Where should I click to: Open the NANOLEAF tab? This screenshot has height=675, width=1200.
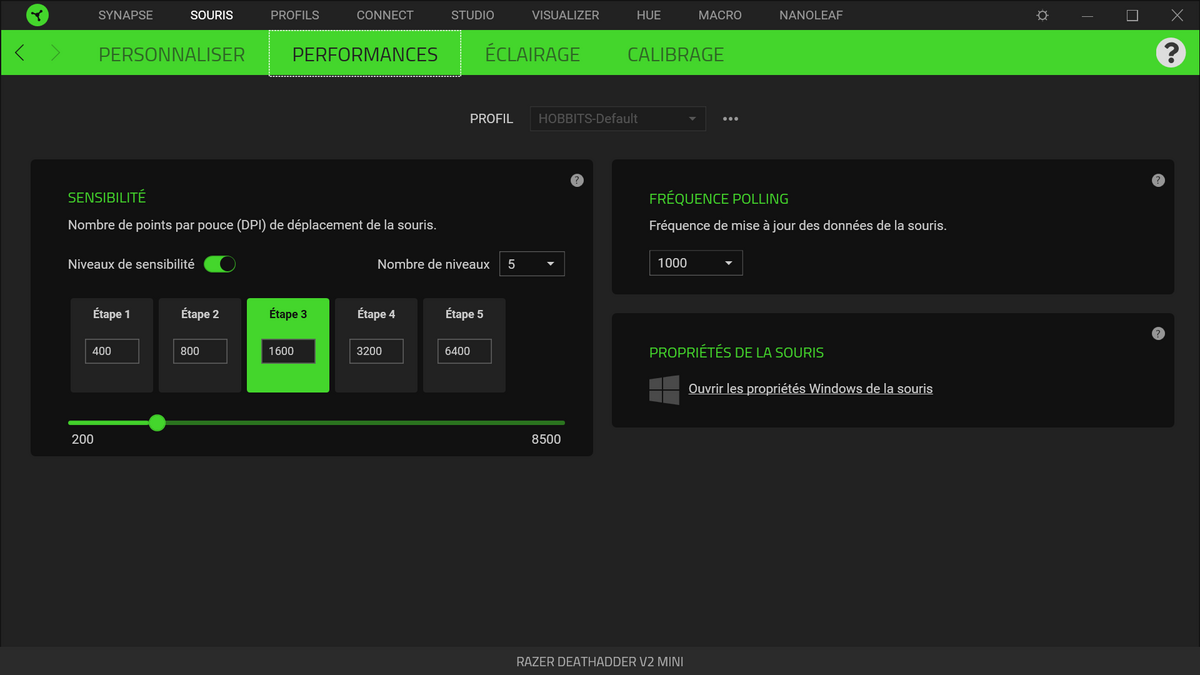tap(811, 15)
